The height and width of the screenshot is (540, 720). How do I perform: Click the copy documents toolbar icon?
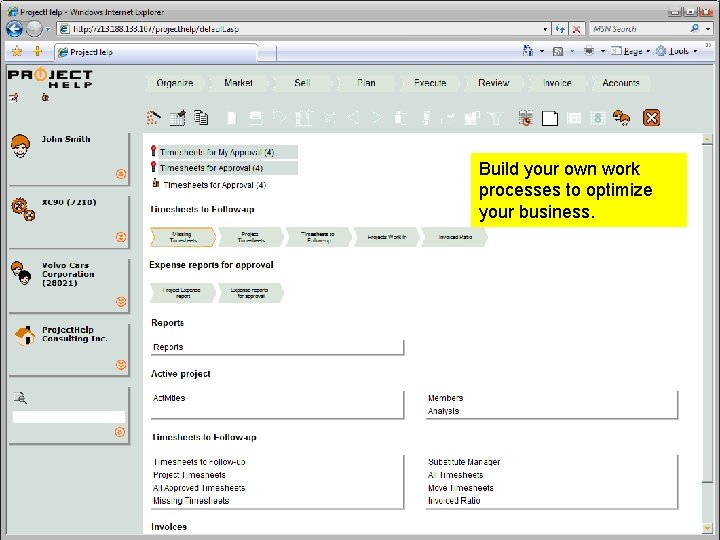pos(201,118)
